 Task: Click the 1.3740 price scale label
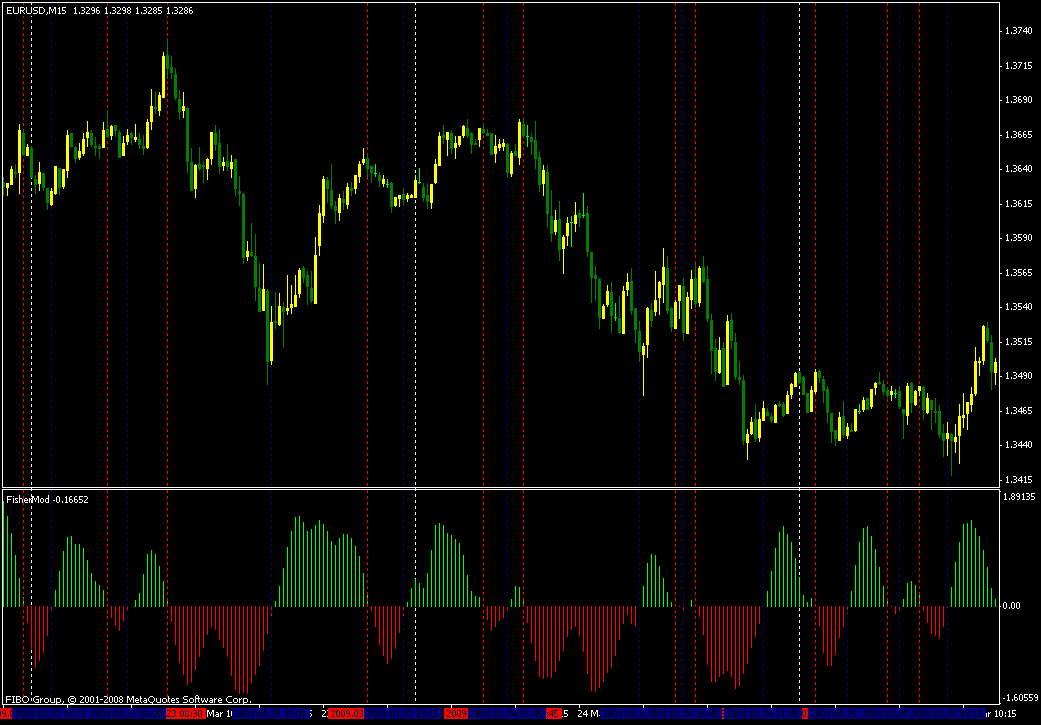[x=1017, y=31]
